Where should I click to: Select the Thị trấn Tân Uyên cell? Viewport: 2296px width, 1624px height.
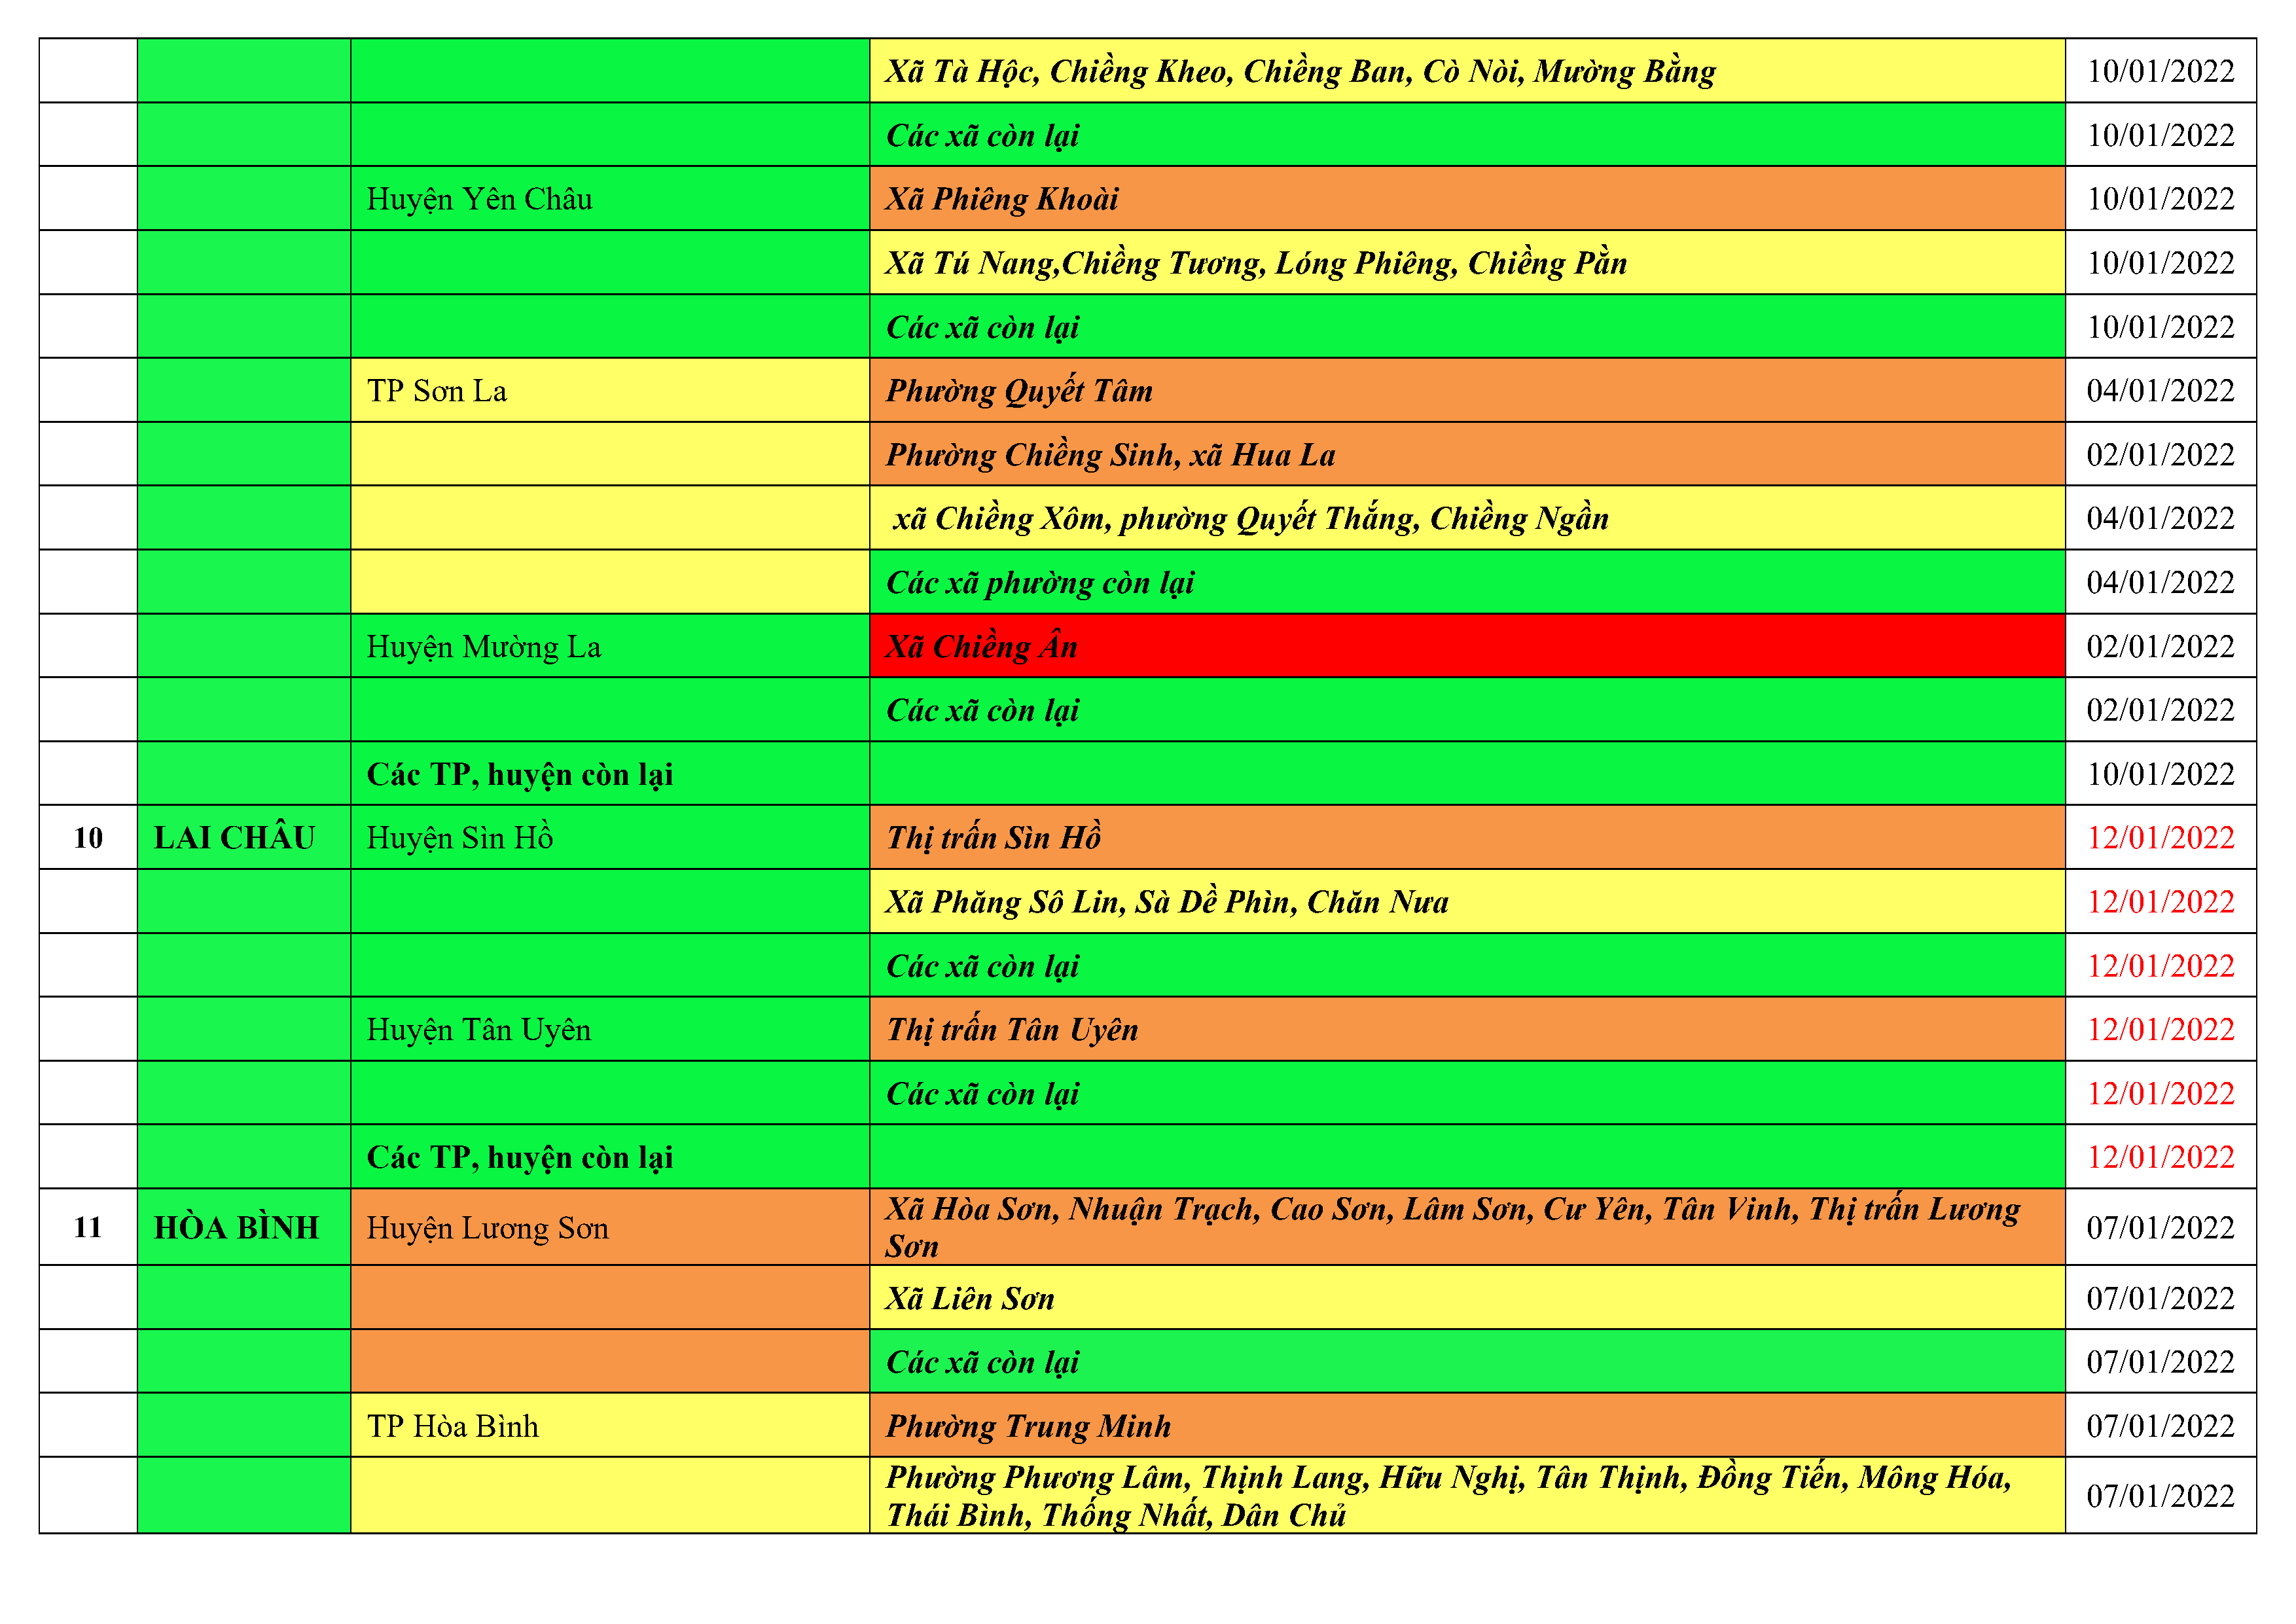click(1466, 1029)
